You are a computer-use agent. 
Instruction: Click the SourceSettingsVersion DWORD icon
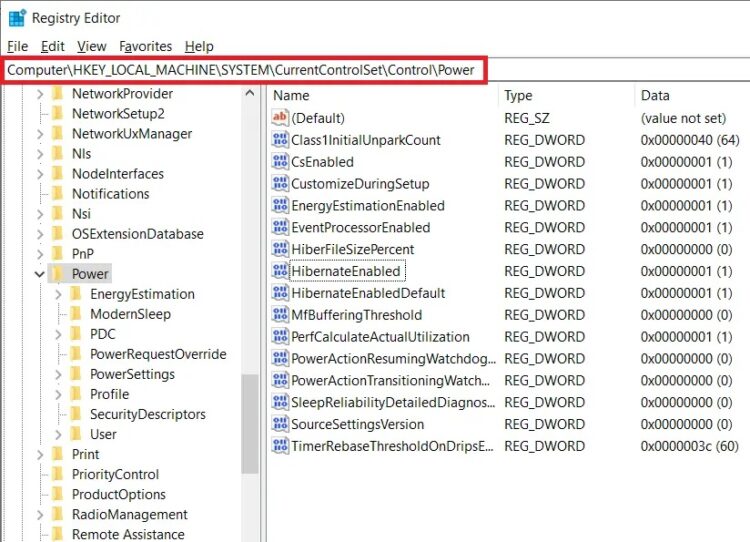pos(280,424)
